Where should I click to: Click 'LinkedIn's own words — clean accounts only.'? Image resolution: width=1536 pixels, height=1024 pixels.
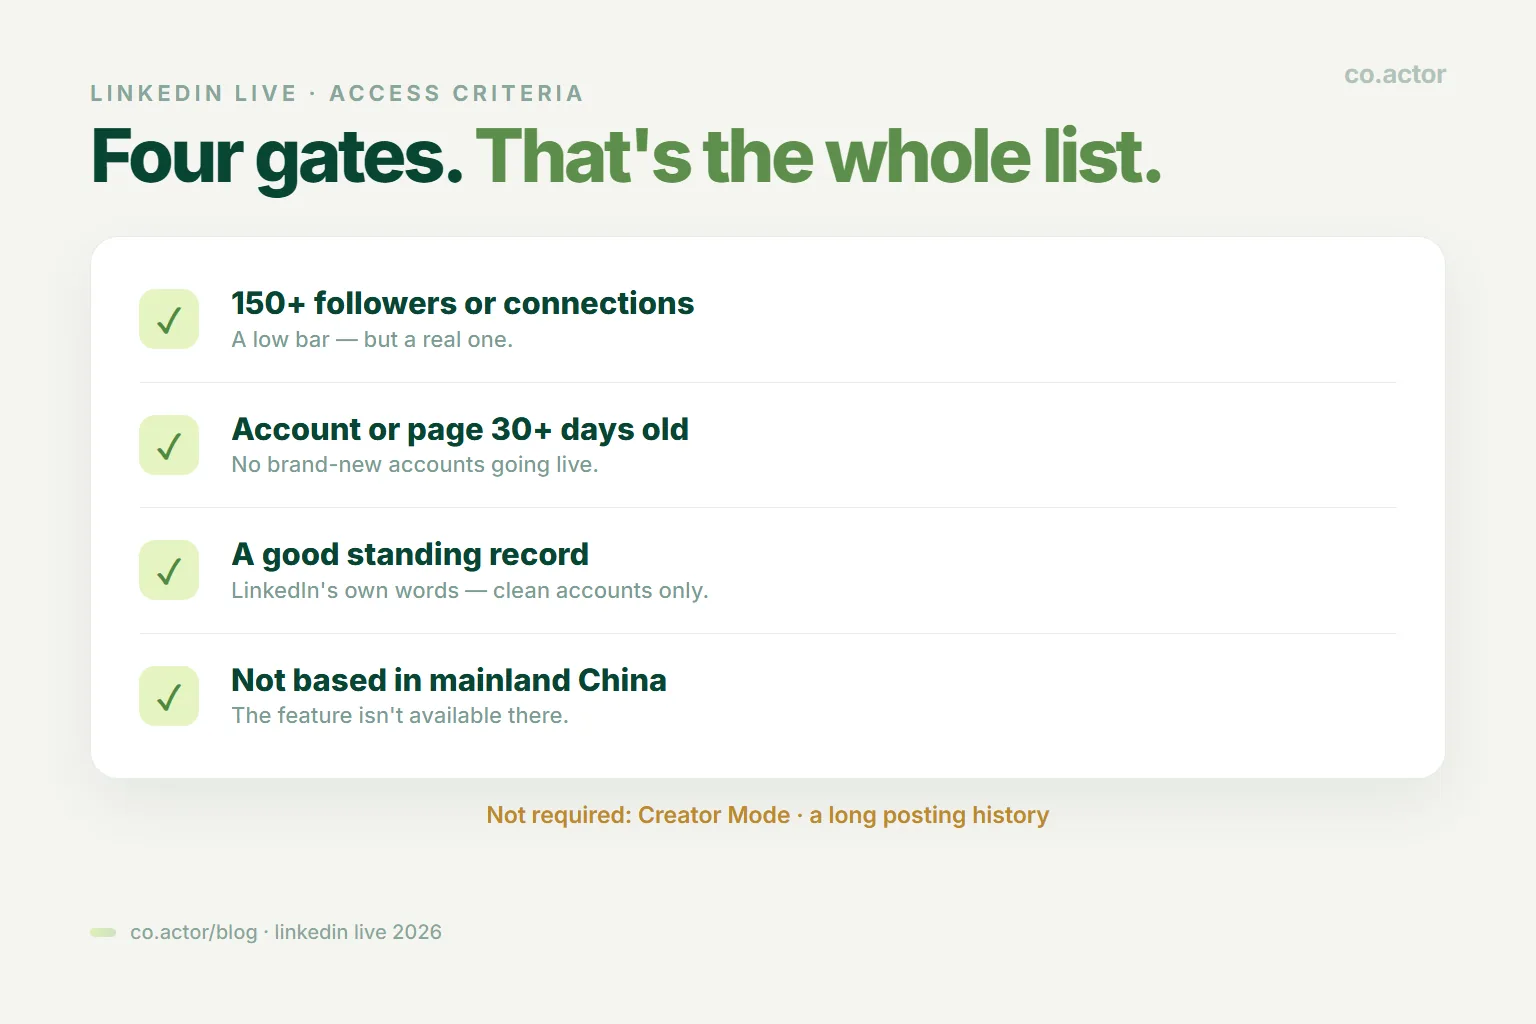[x=470, y=591]
